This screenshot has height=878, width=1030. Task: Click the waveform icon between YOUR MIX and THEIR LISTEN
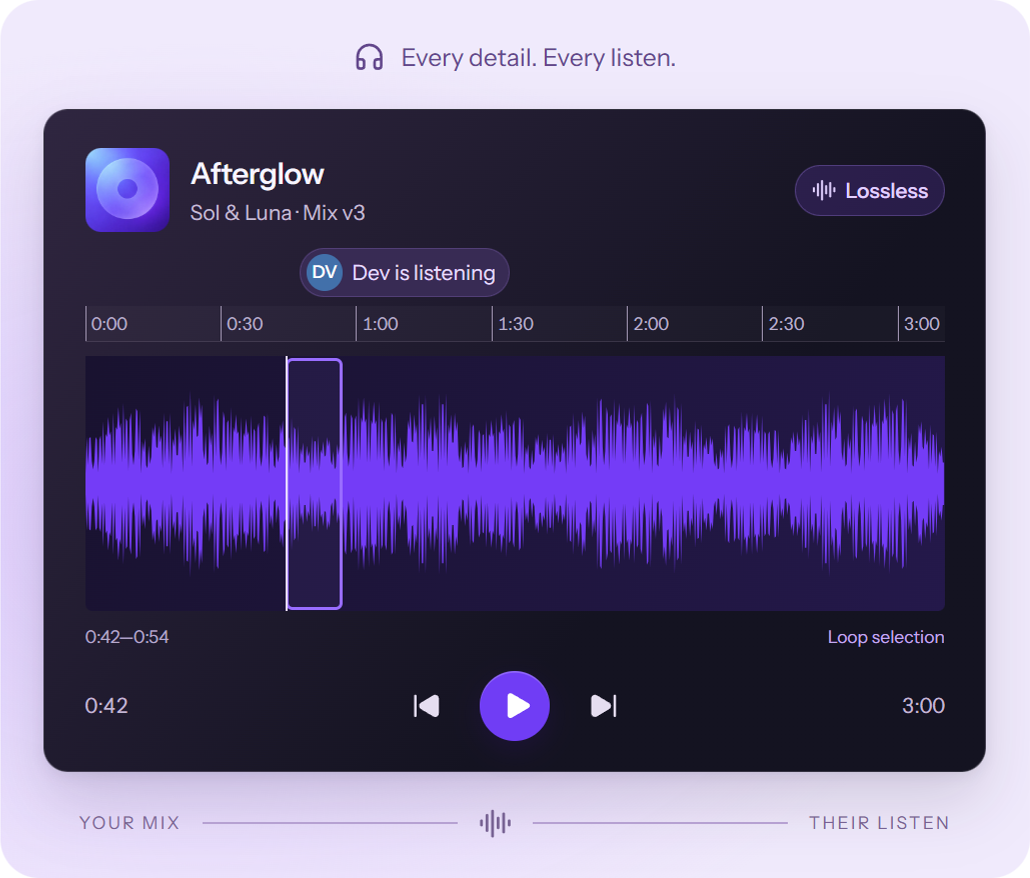tap(495, 823)
